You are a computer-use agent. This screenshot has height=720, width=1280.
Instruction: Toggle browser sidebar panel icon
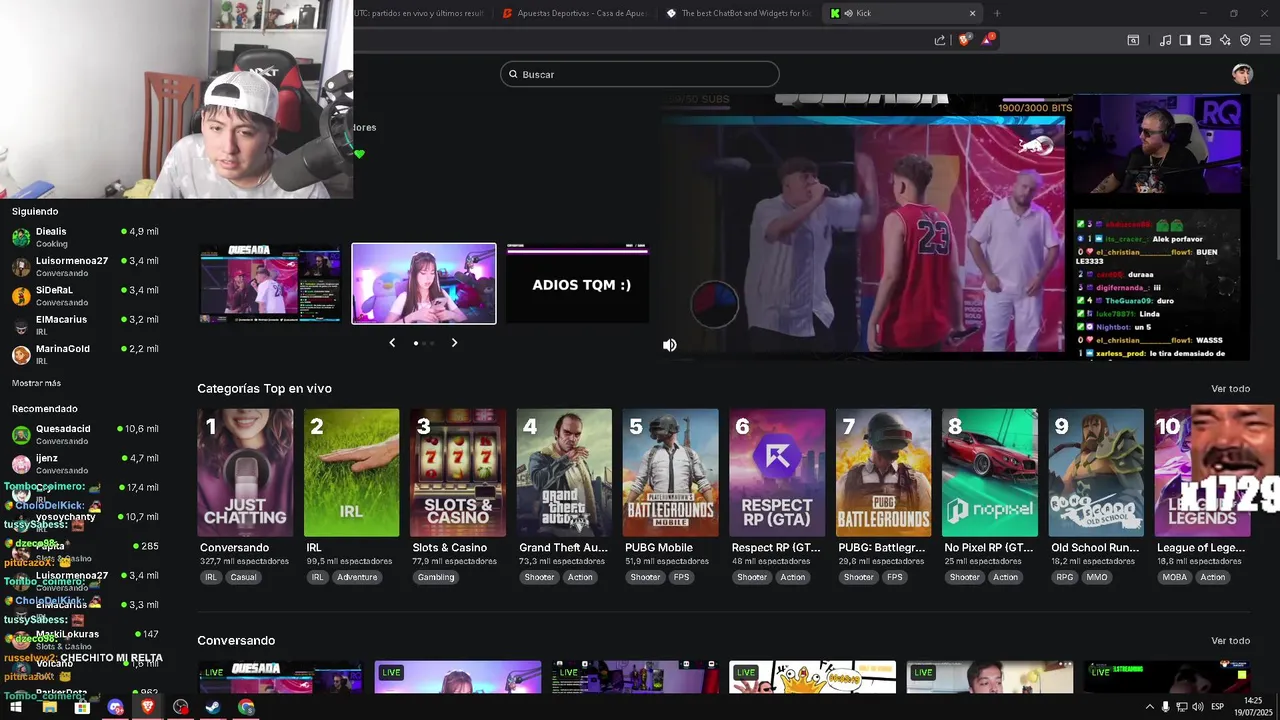tap(1185, 40)
